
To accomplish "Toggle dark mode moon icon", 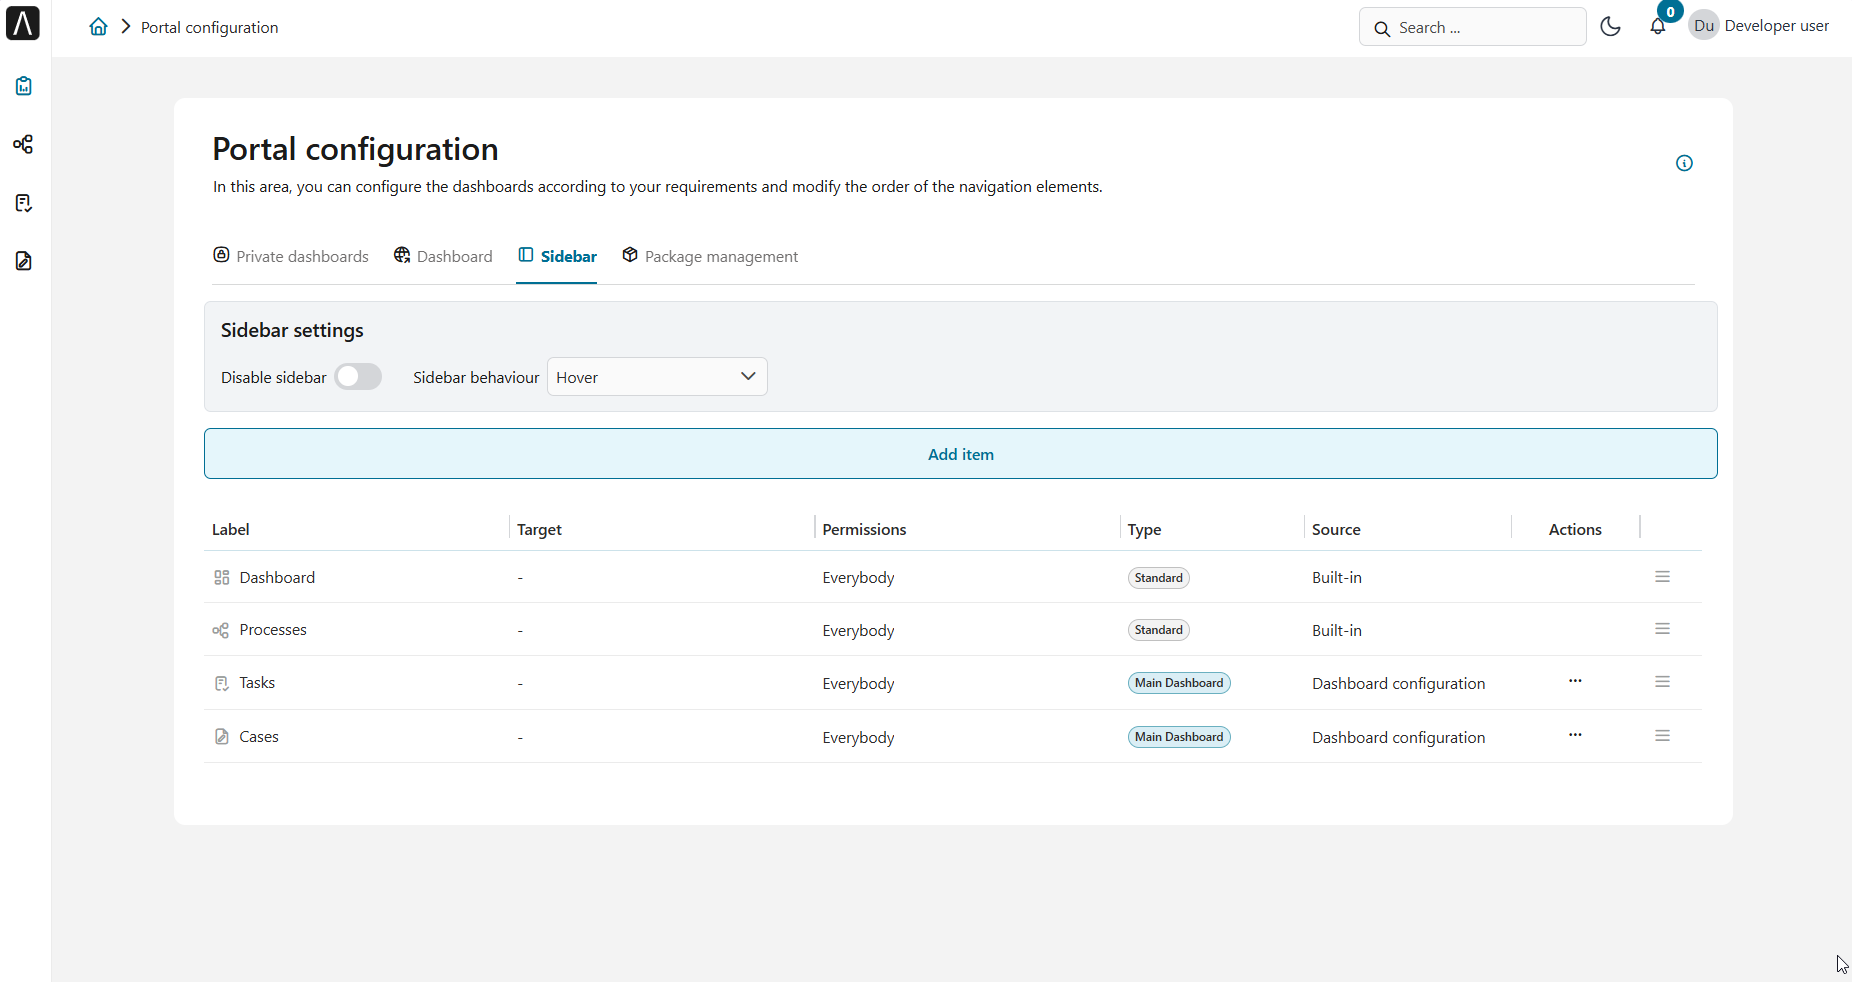I will click(1610, 27).
